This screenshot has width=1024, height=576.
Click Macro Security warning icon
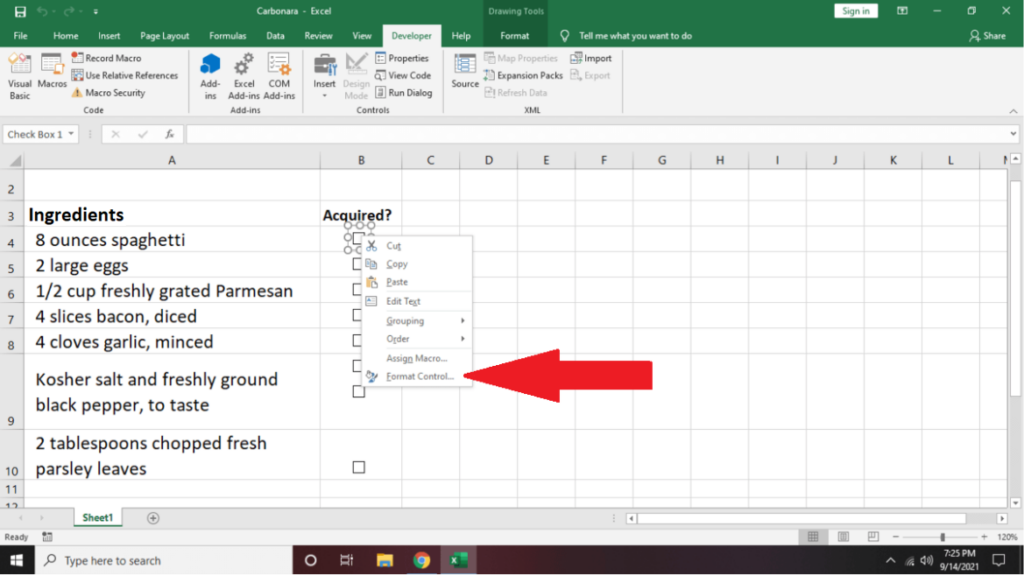77,93
